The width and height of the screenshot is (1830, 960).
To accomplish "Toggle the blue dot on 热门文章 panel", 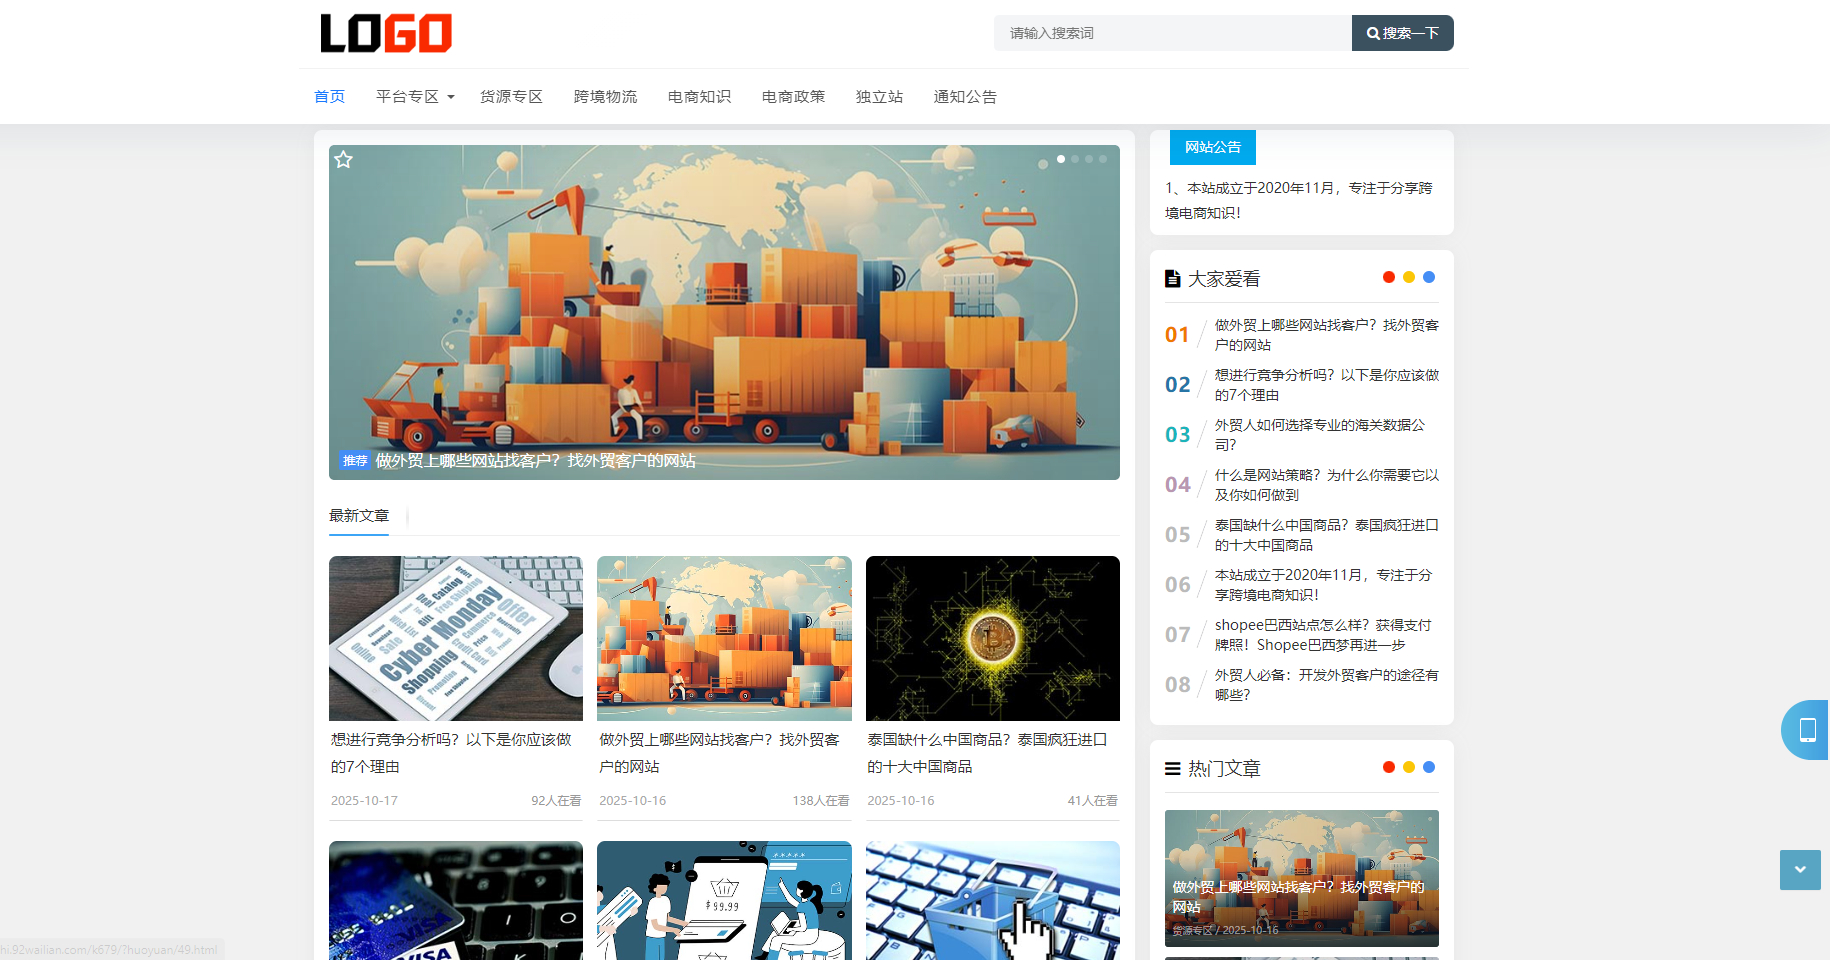I will click(1429, 767).
